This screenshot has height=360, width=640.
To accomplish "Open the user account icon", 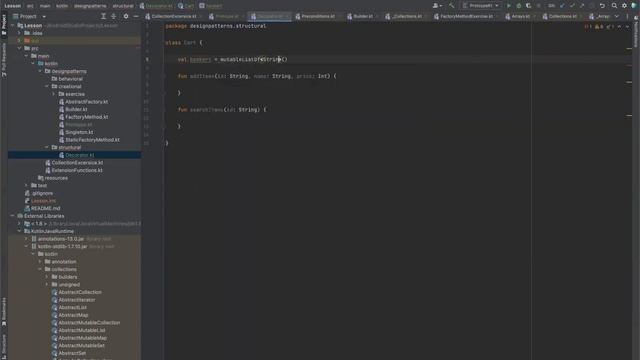I will point(437,6).
